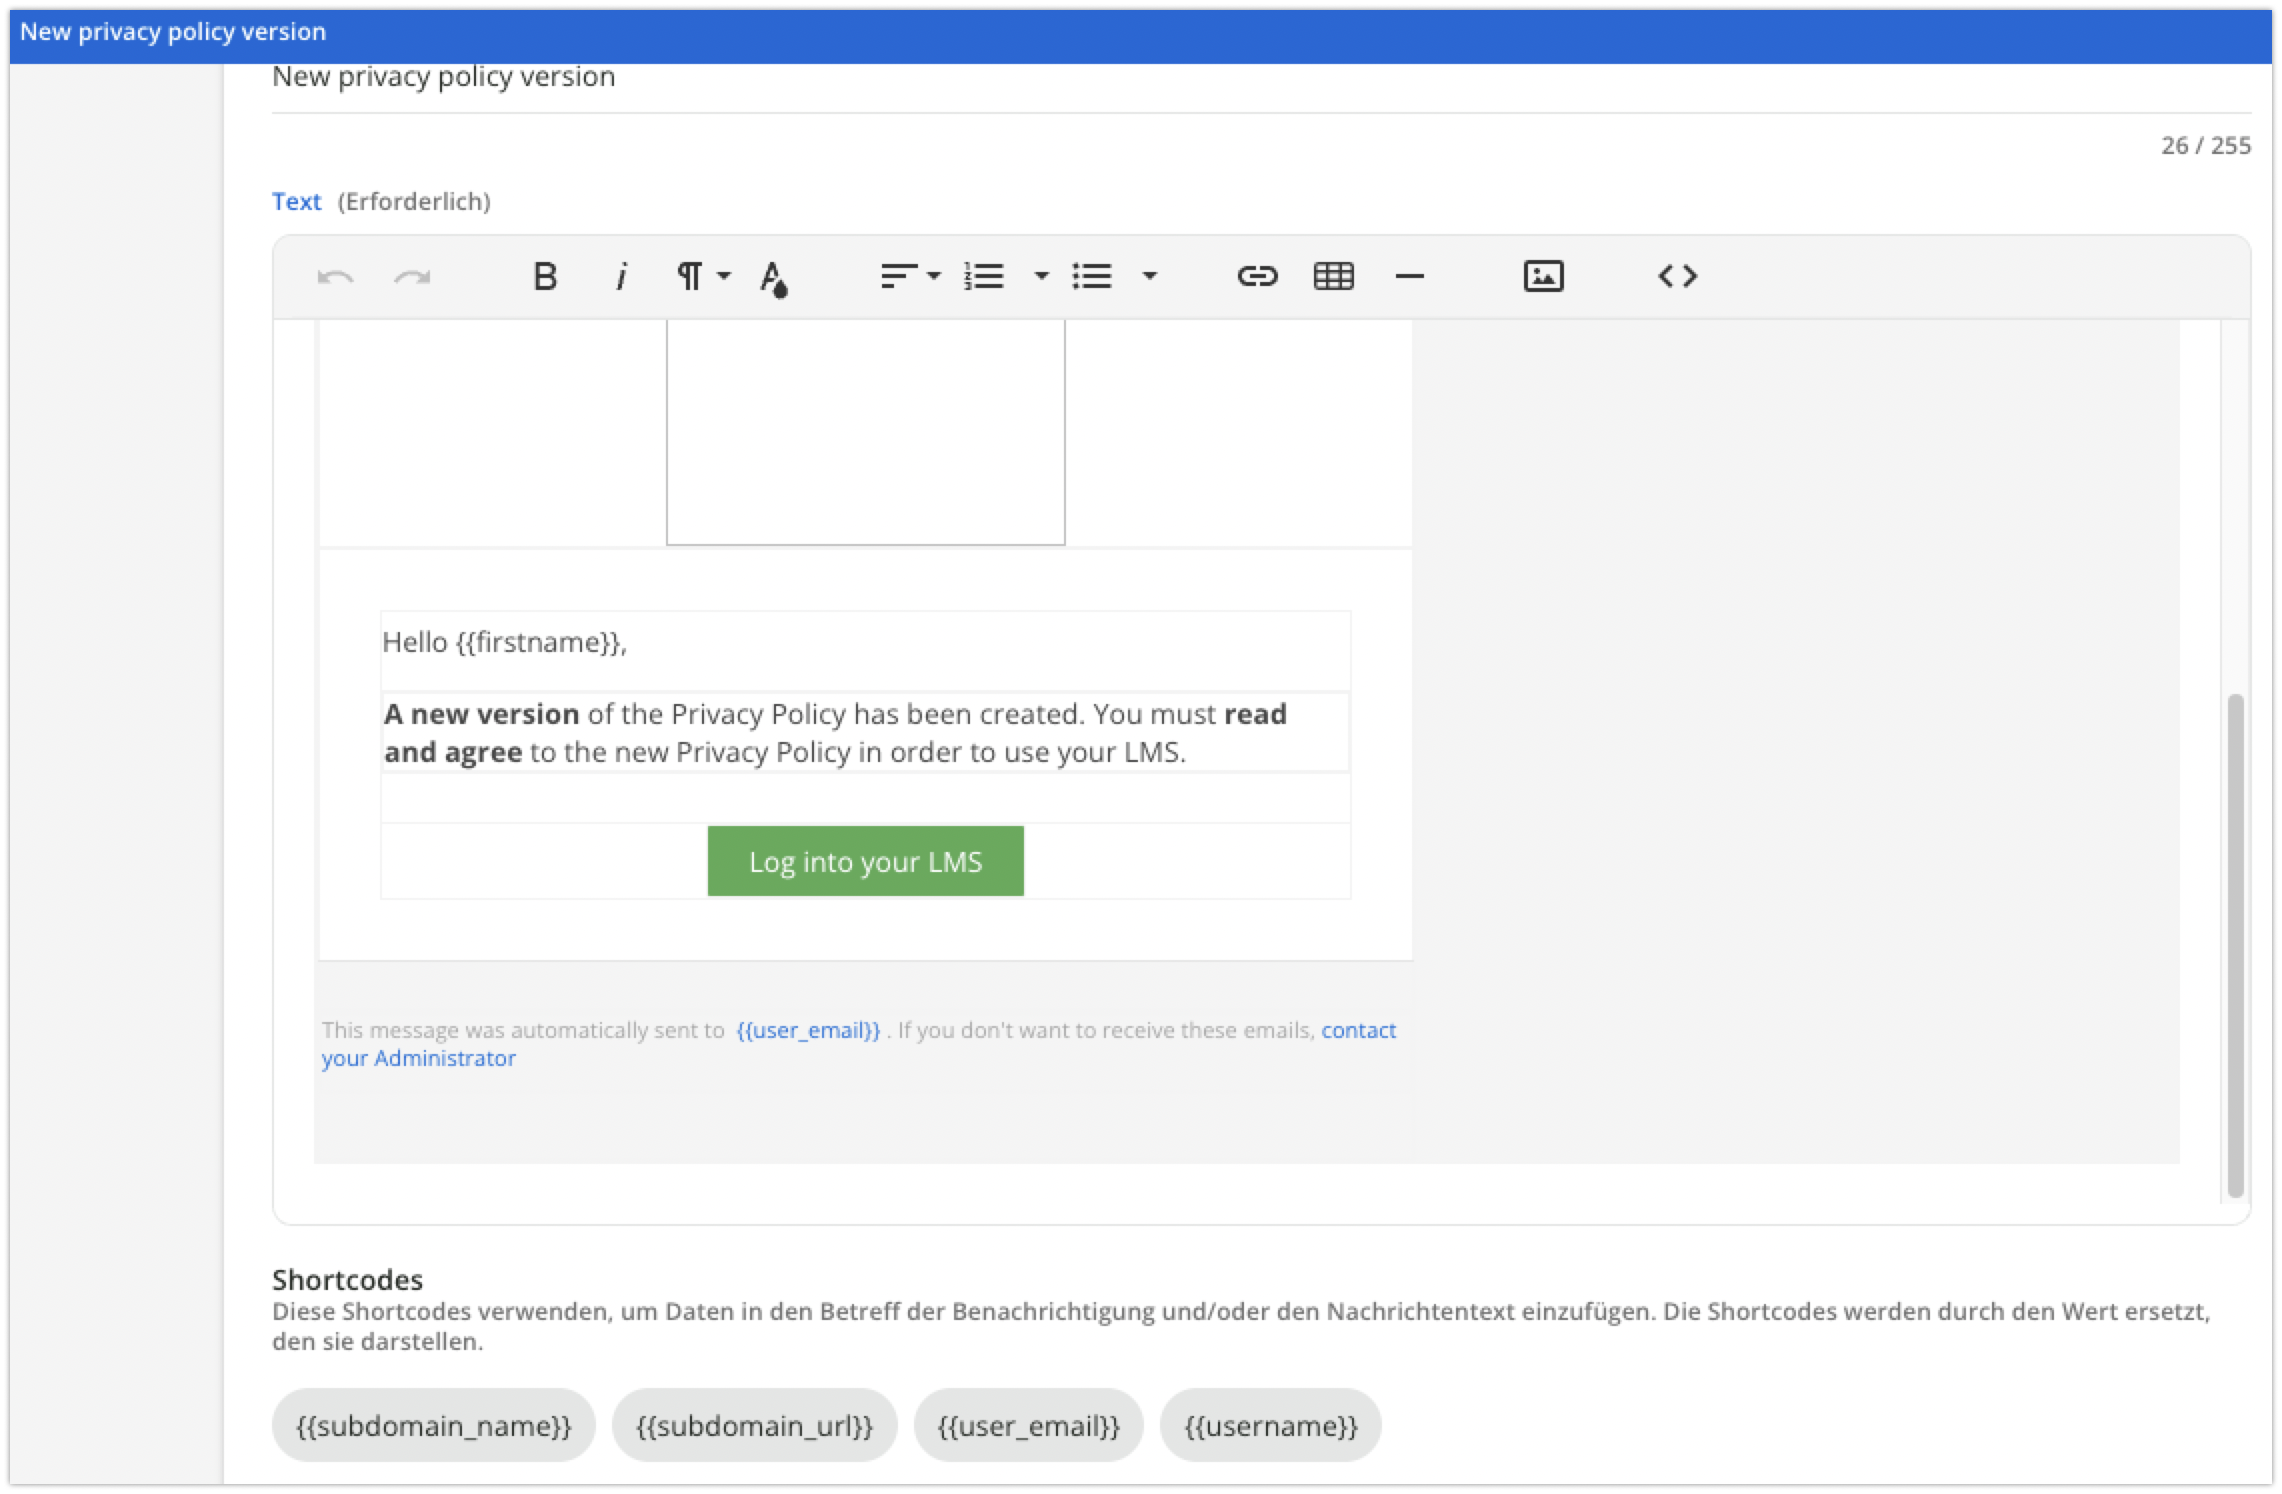The height and width of the screenshot is (1494, 2282).
Task: Click the Shortcodes heading
Action: point(347,1279)
